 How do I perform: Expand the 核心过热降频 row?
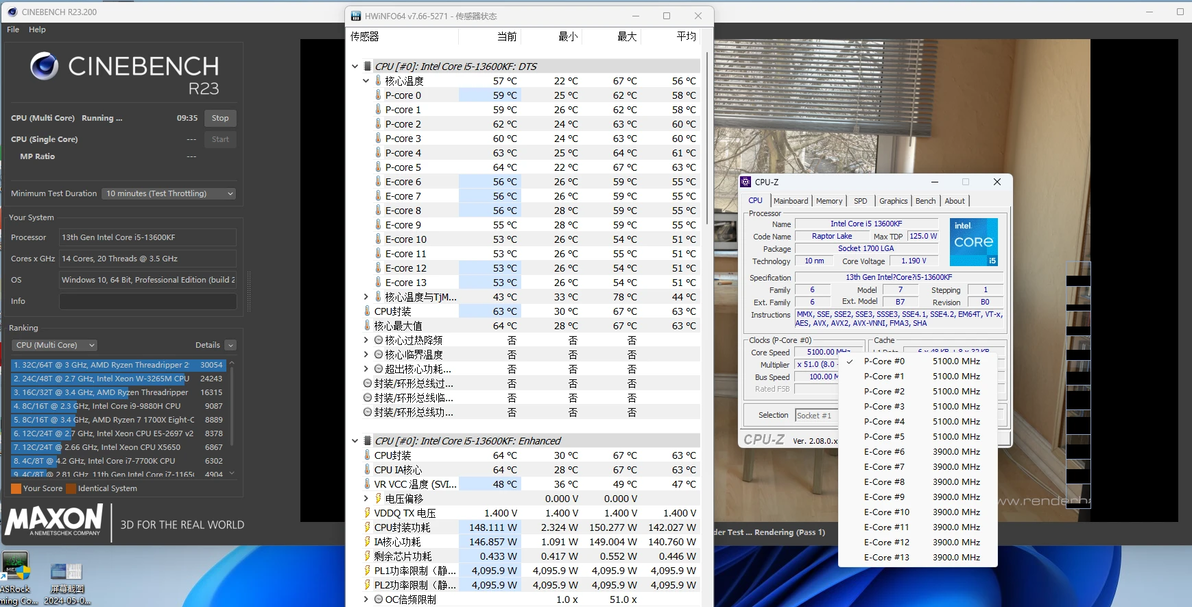(366, 340)
